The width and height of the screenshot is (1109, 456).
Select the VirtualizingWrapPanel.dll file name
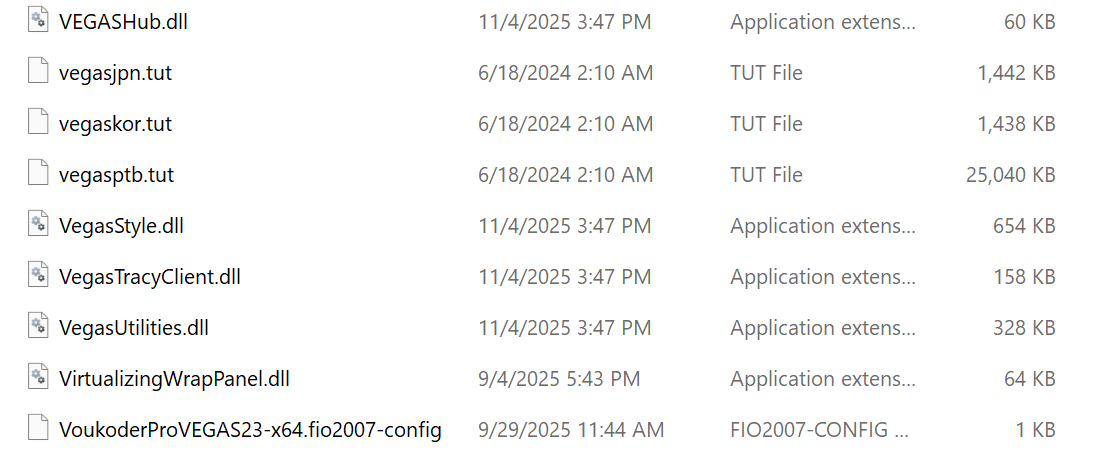click(x=174, y=378)
